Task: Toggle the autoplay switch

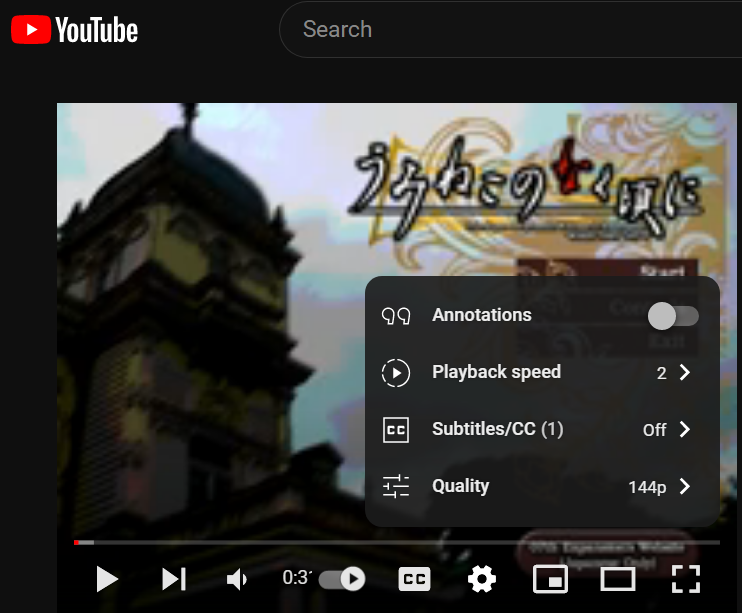Action: (x=342, y=579)
